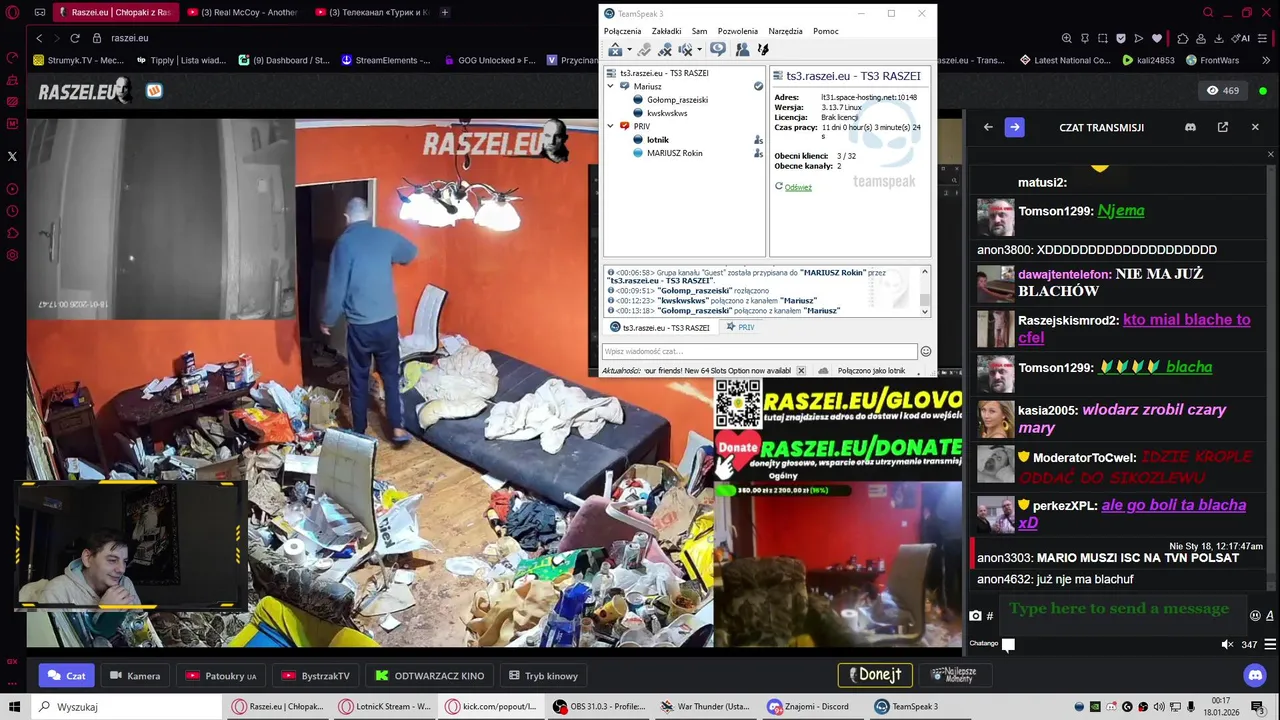Open the ad blocker shield icon

pyautogui.click(x=1120, y=38)
